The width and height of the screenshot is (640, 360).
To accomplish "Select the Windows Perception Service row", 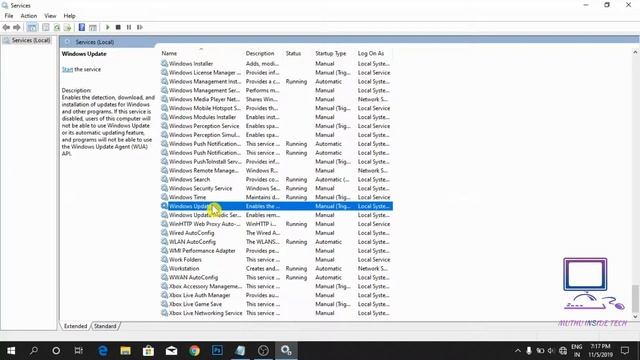I will (x=276, y=126).
